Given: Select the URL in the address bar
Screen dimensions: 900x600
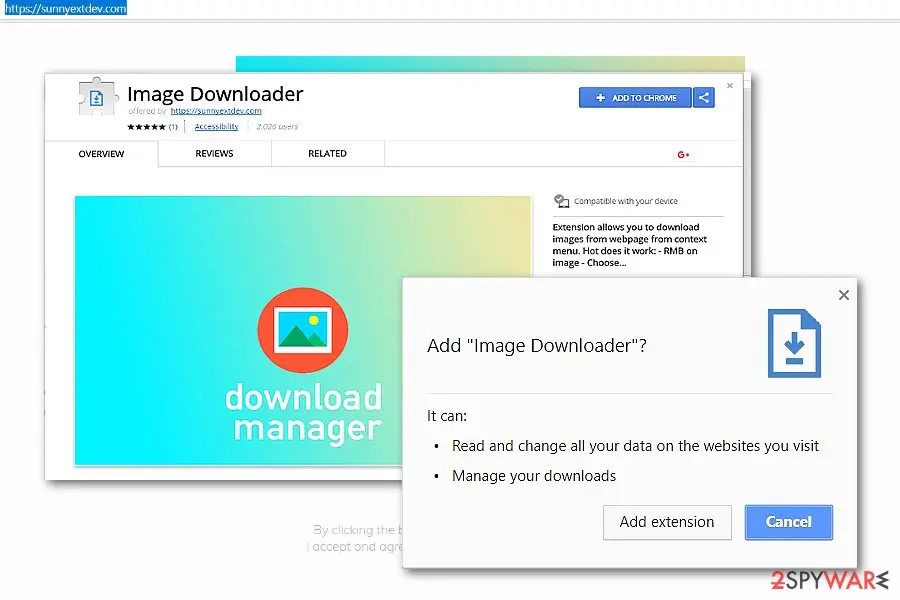Looking at the screenshot, I should (65, 9).
